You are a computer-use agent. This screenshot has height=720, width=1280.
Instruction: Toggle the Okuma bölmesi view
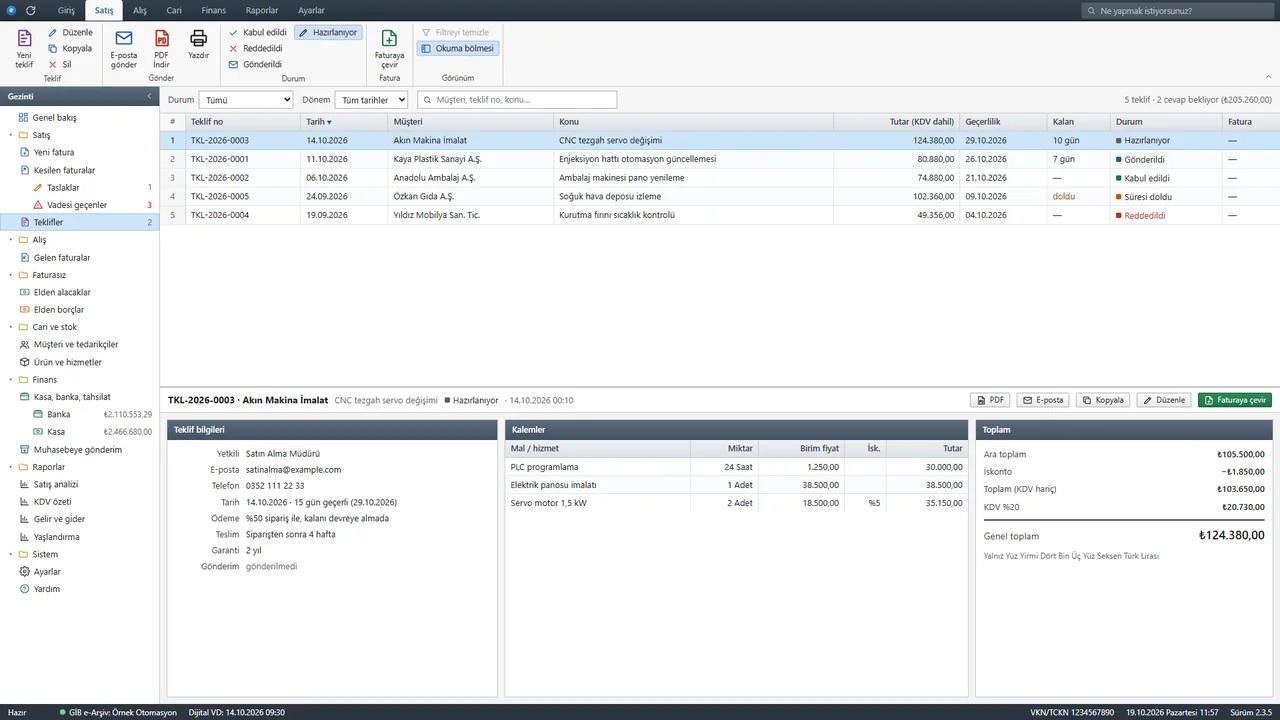[x=457, y=48]
